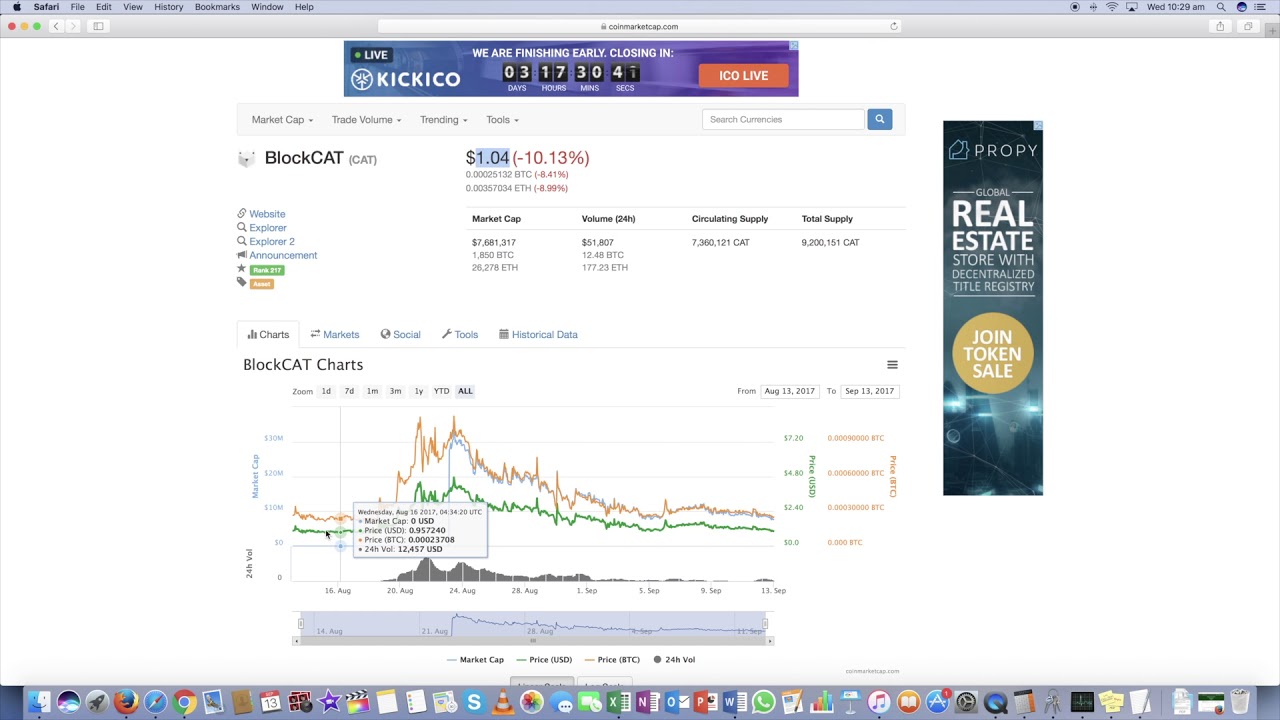1280x720 pixels.
Task: Click left handle of chart navigator
Action: click(x=301, y=624)
